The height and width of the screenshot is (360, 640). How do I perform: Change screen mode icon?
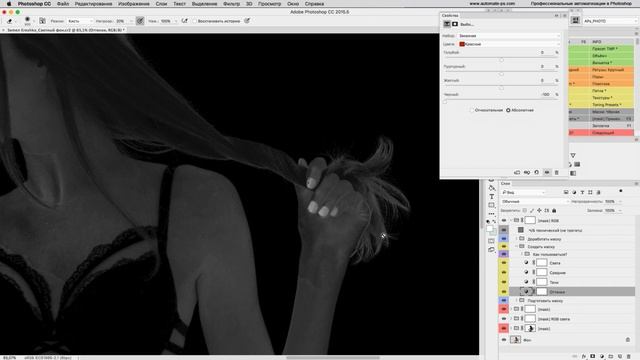click(491, 249)
